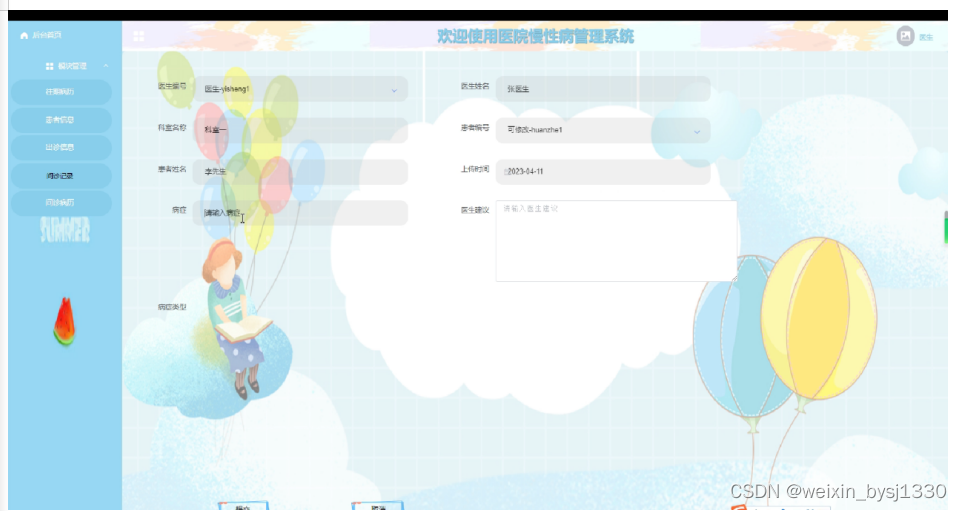Open the 医生编号 dropdown showing 医生-yisheng1
Image resolution: width=962 pixels, height=511 pixels.
point(300,89)
